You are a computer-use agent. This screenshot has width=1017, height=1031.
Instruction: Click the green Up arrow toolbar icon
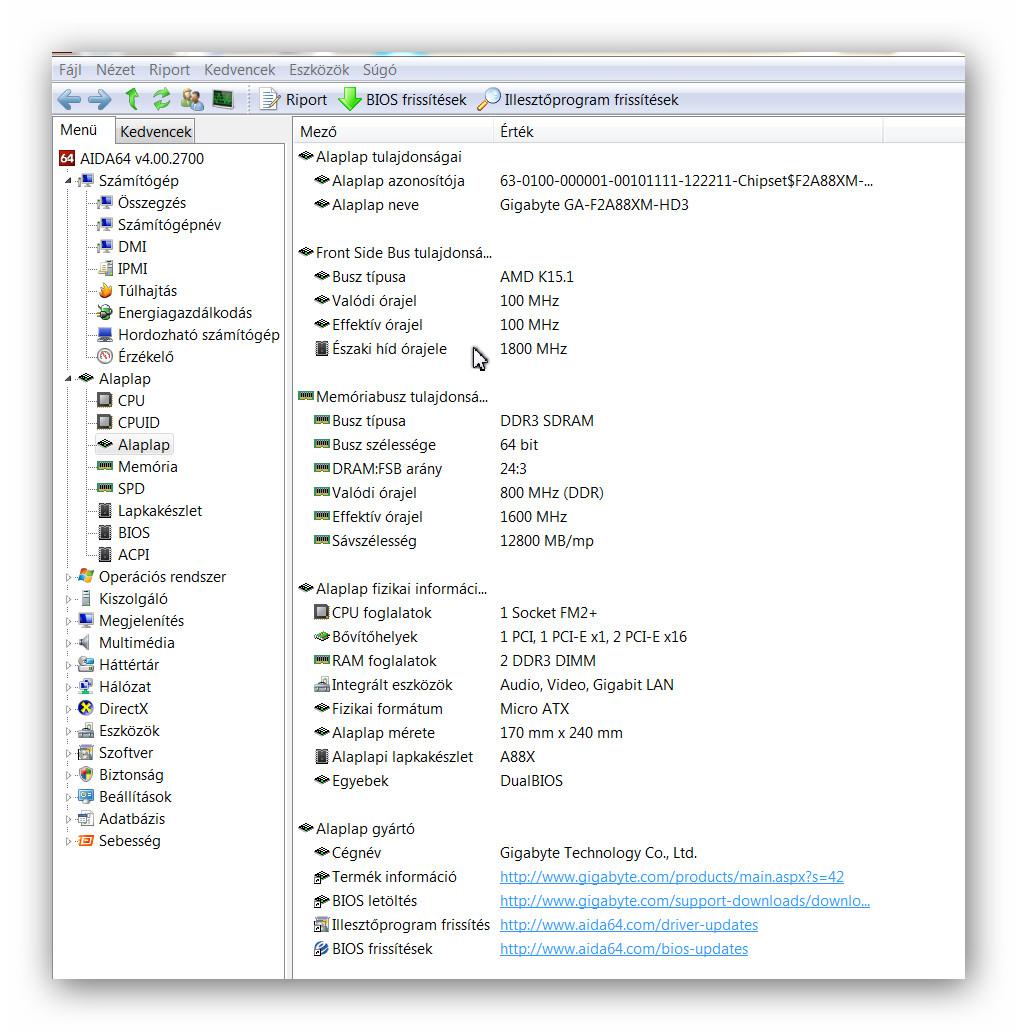tap(132, 99)
